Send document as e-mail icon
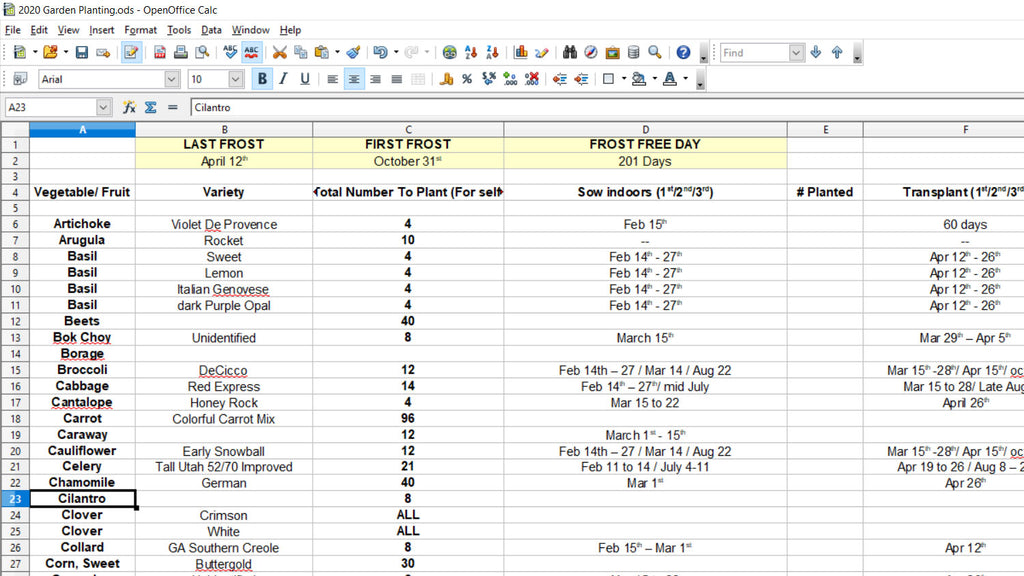Viewport: 1024px width, 576px height. point(103,52)
